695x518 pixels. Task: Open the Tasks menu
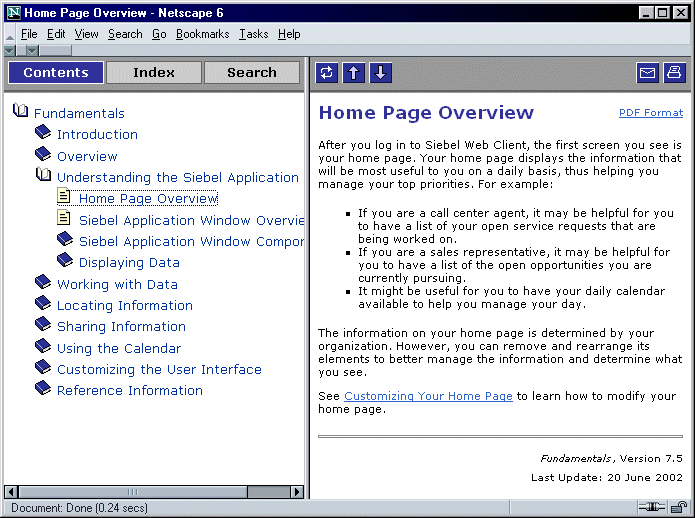point(254,34)
